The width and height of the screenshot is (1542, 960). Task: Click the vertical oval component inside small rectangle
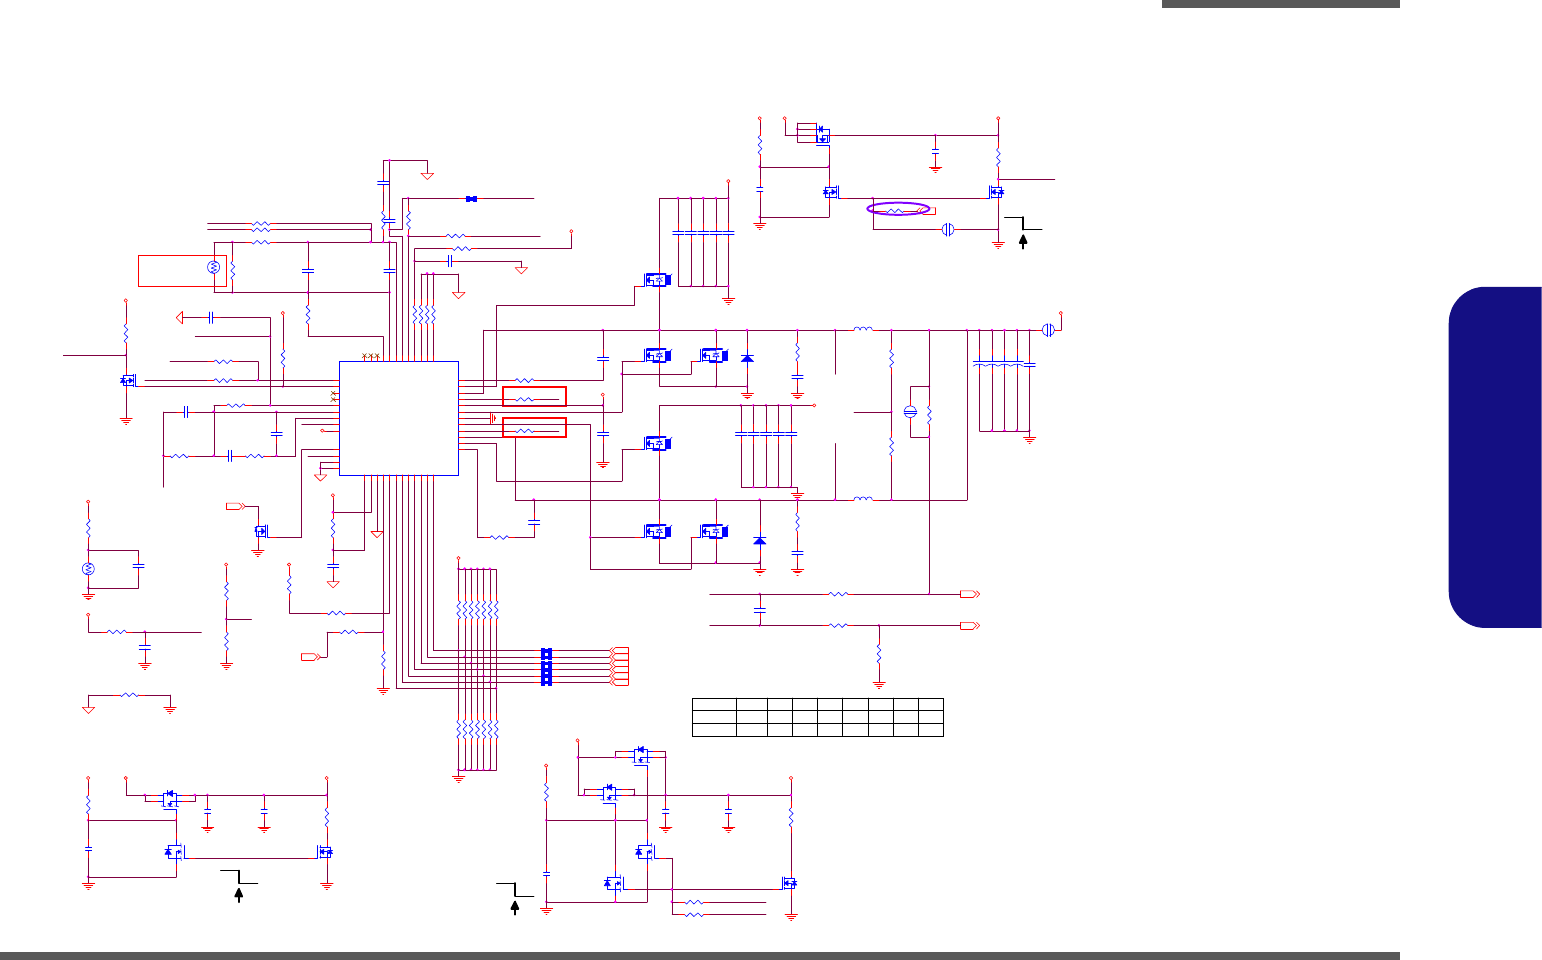910,412
